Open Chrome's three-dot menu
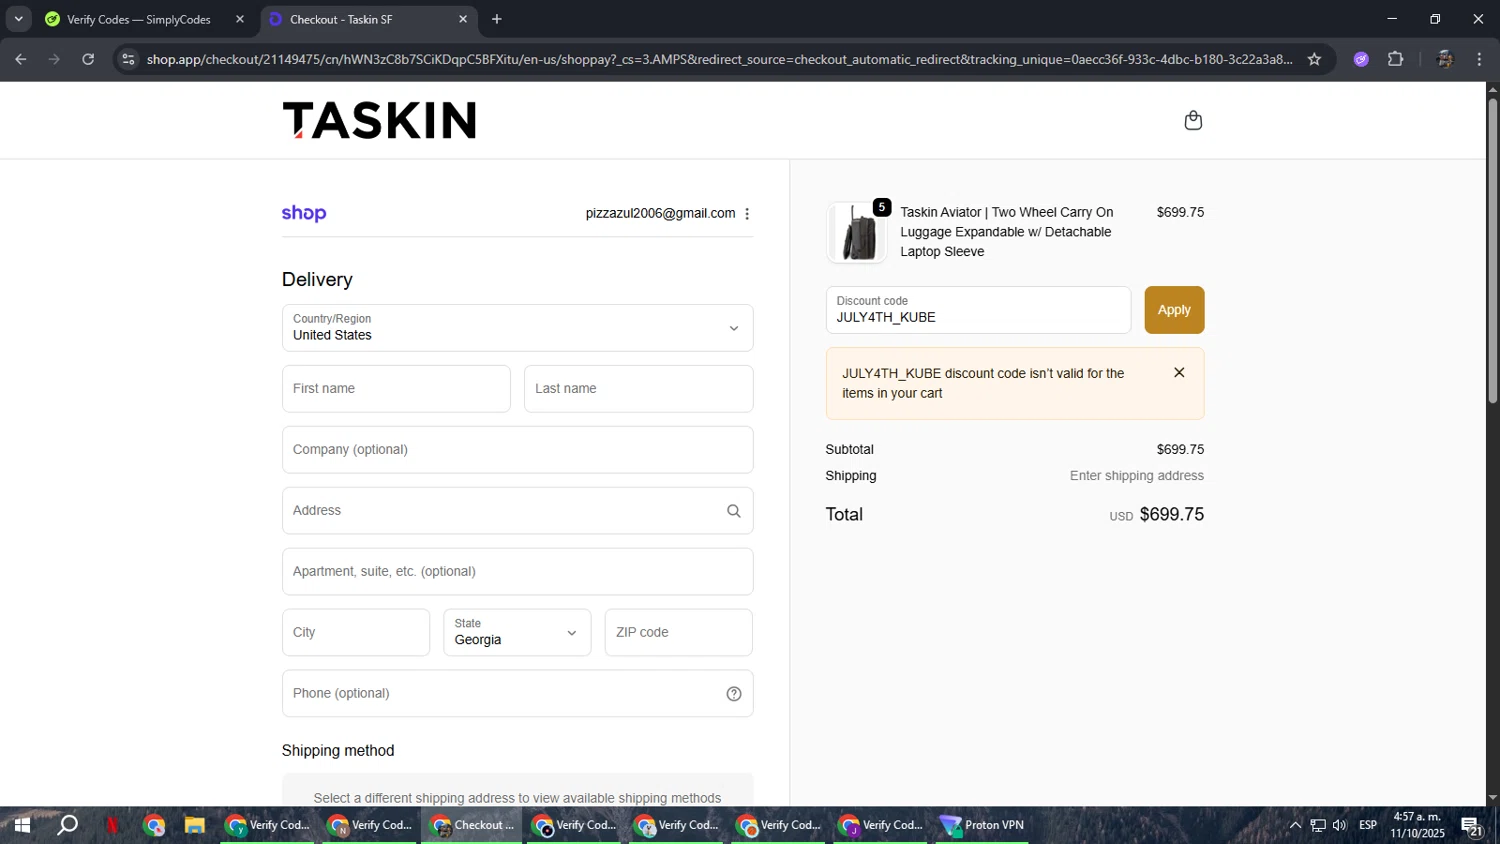 coord(1479,59)
